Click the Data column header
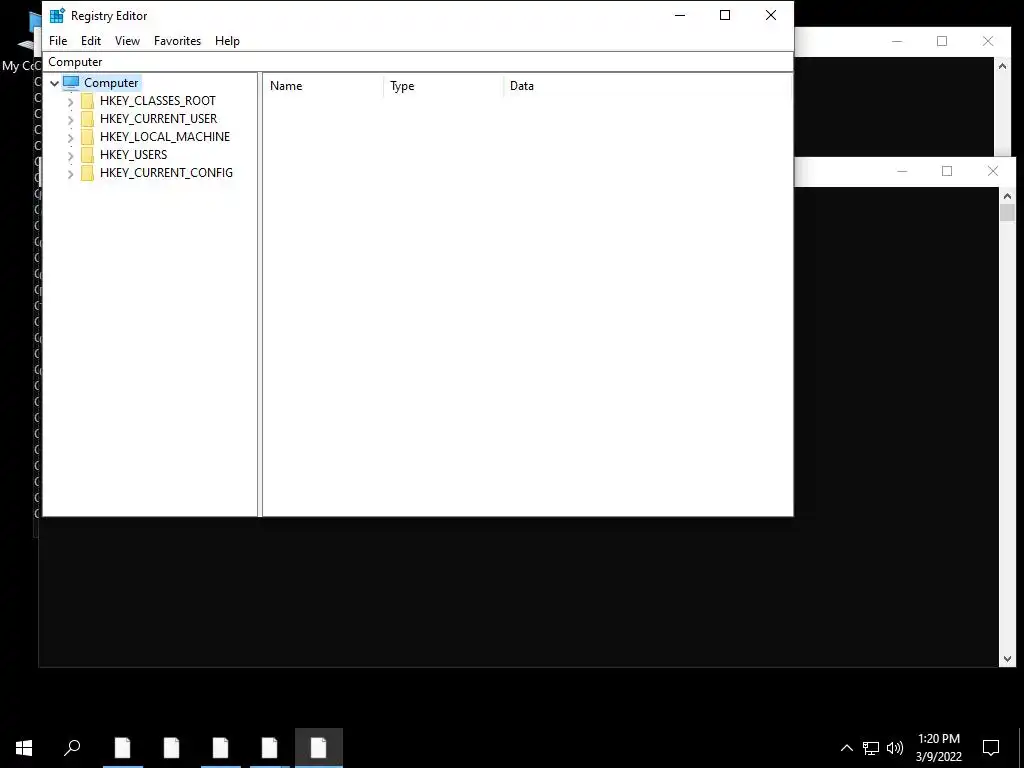The width and height of the screenshot is (1024, 768). [x=647, y=86]
